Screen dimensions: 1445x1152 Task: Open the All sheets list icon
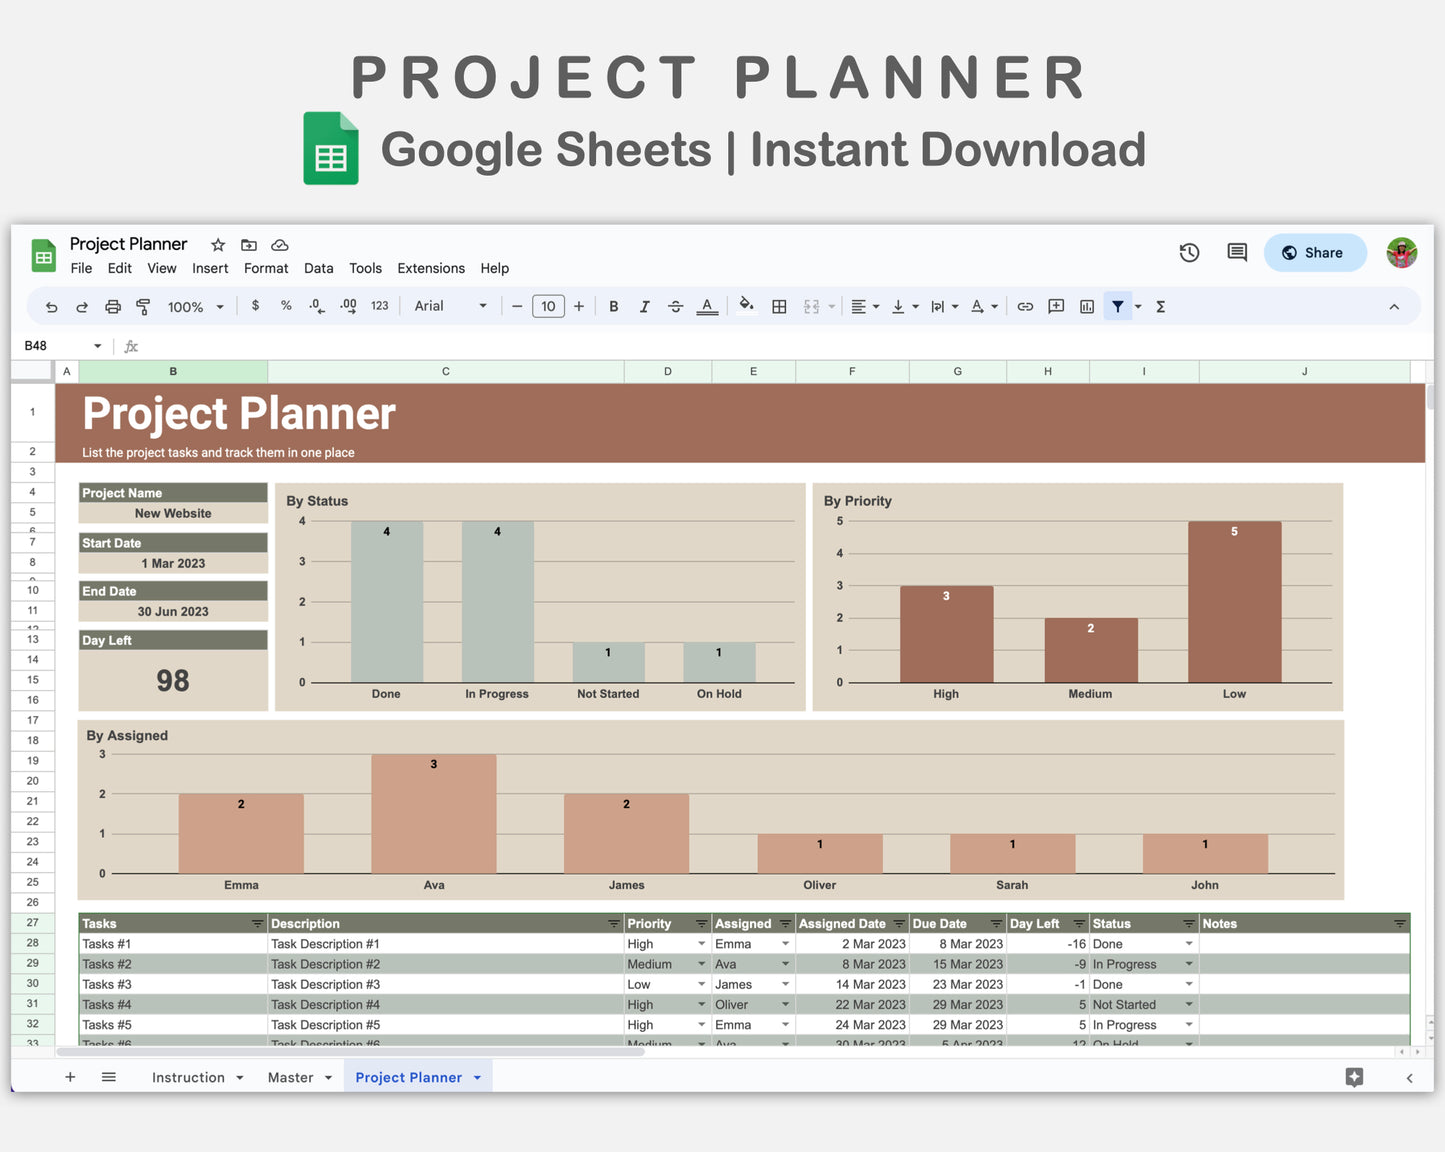click(x=109, y=1077)
